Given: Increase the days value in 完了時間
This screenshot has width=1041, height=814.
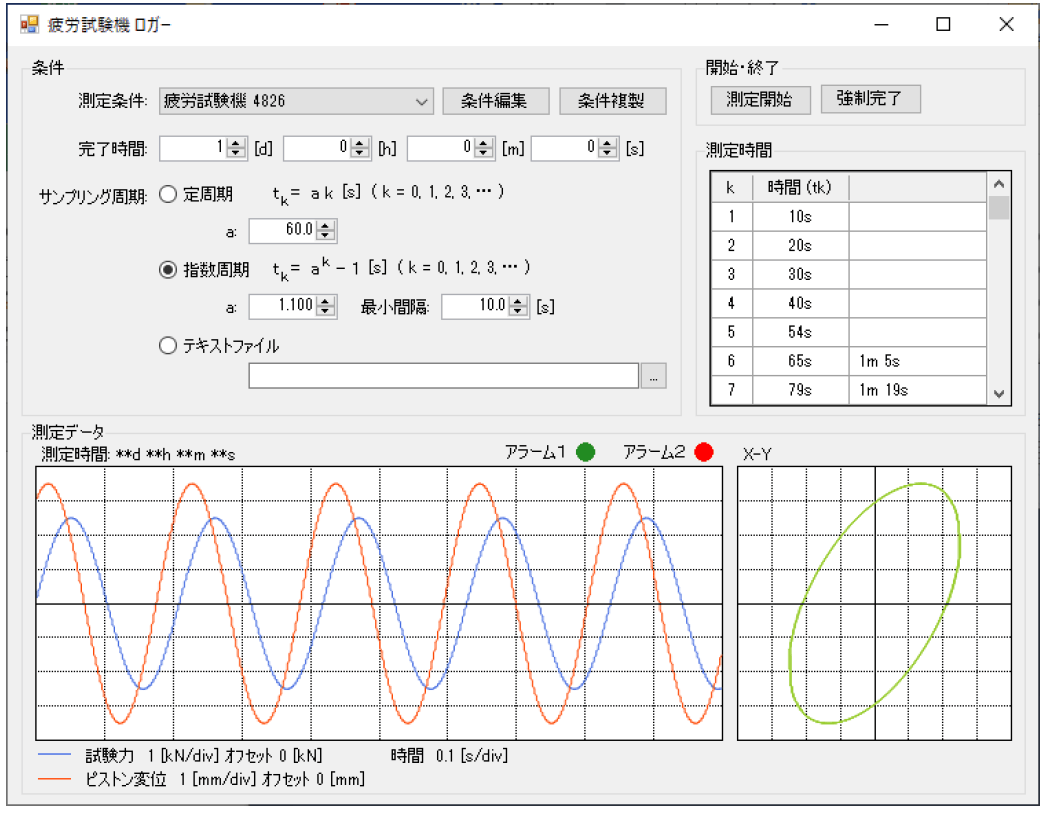Looking at the screenshot, I should pos(236,144).
